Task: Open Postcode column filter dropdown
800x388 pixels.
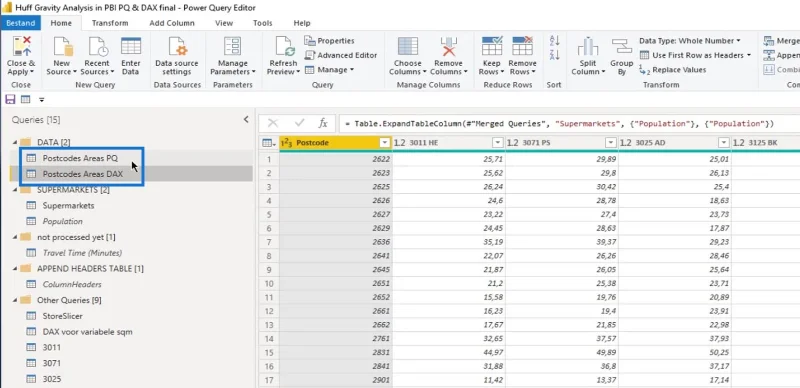Action: [385, 143]
